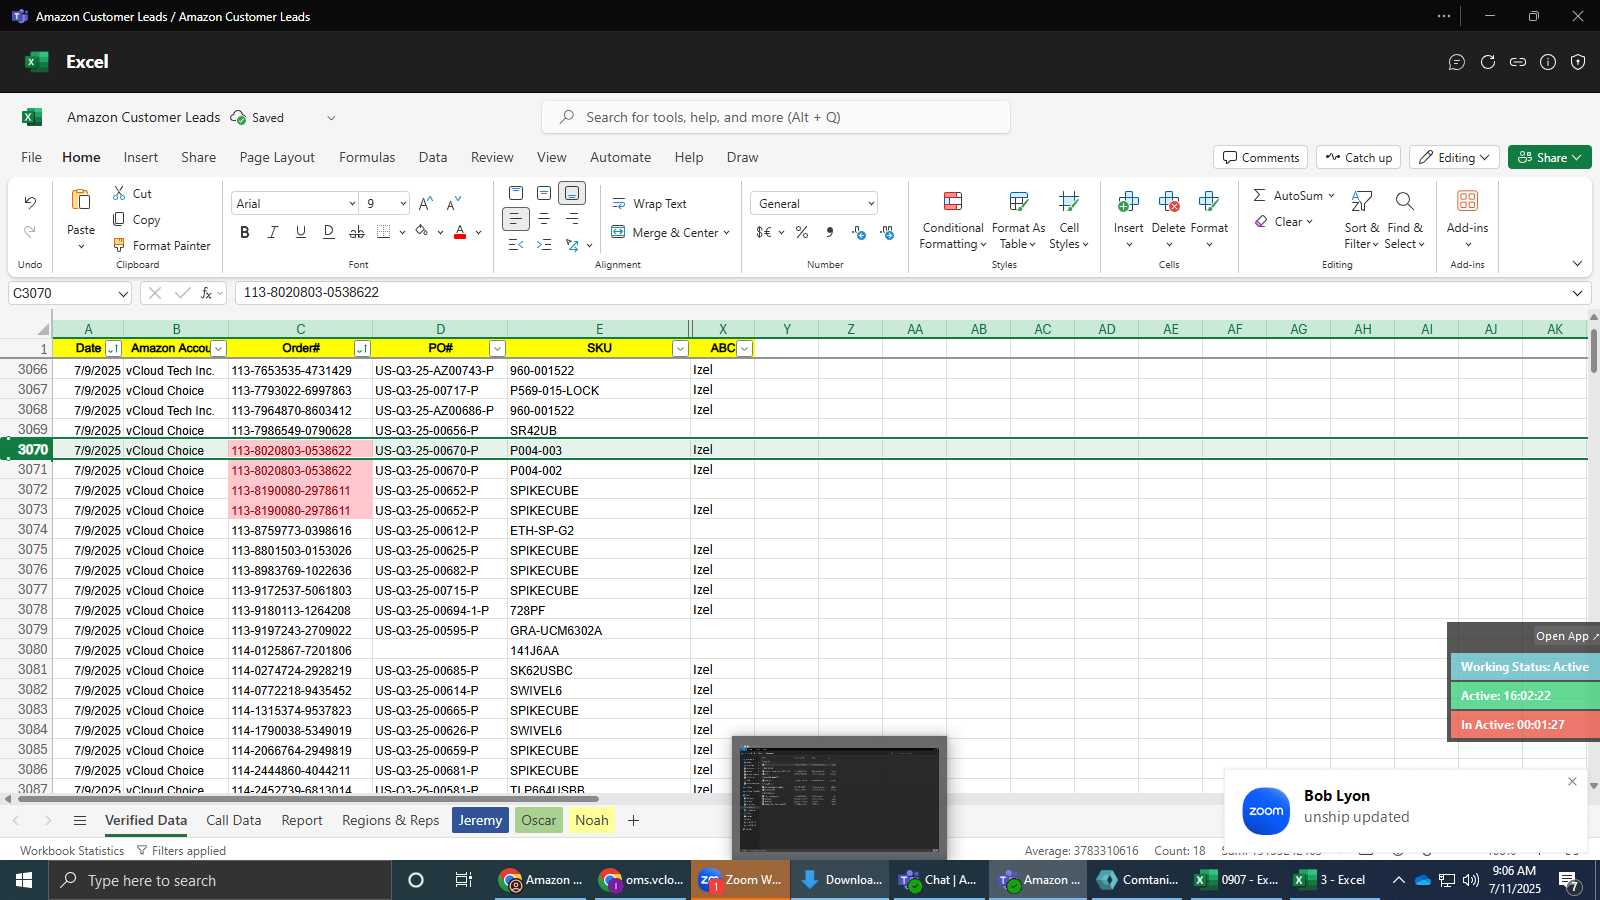Apply red Font Color
This screenshot has width=1600, height=900.
pyautogui.click(x=460, y=232)
